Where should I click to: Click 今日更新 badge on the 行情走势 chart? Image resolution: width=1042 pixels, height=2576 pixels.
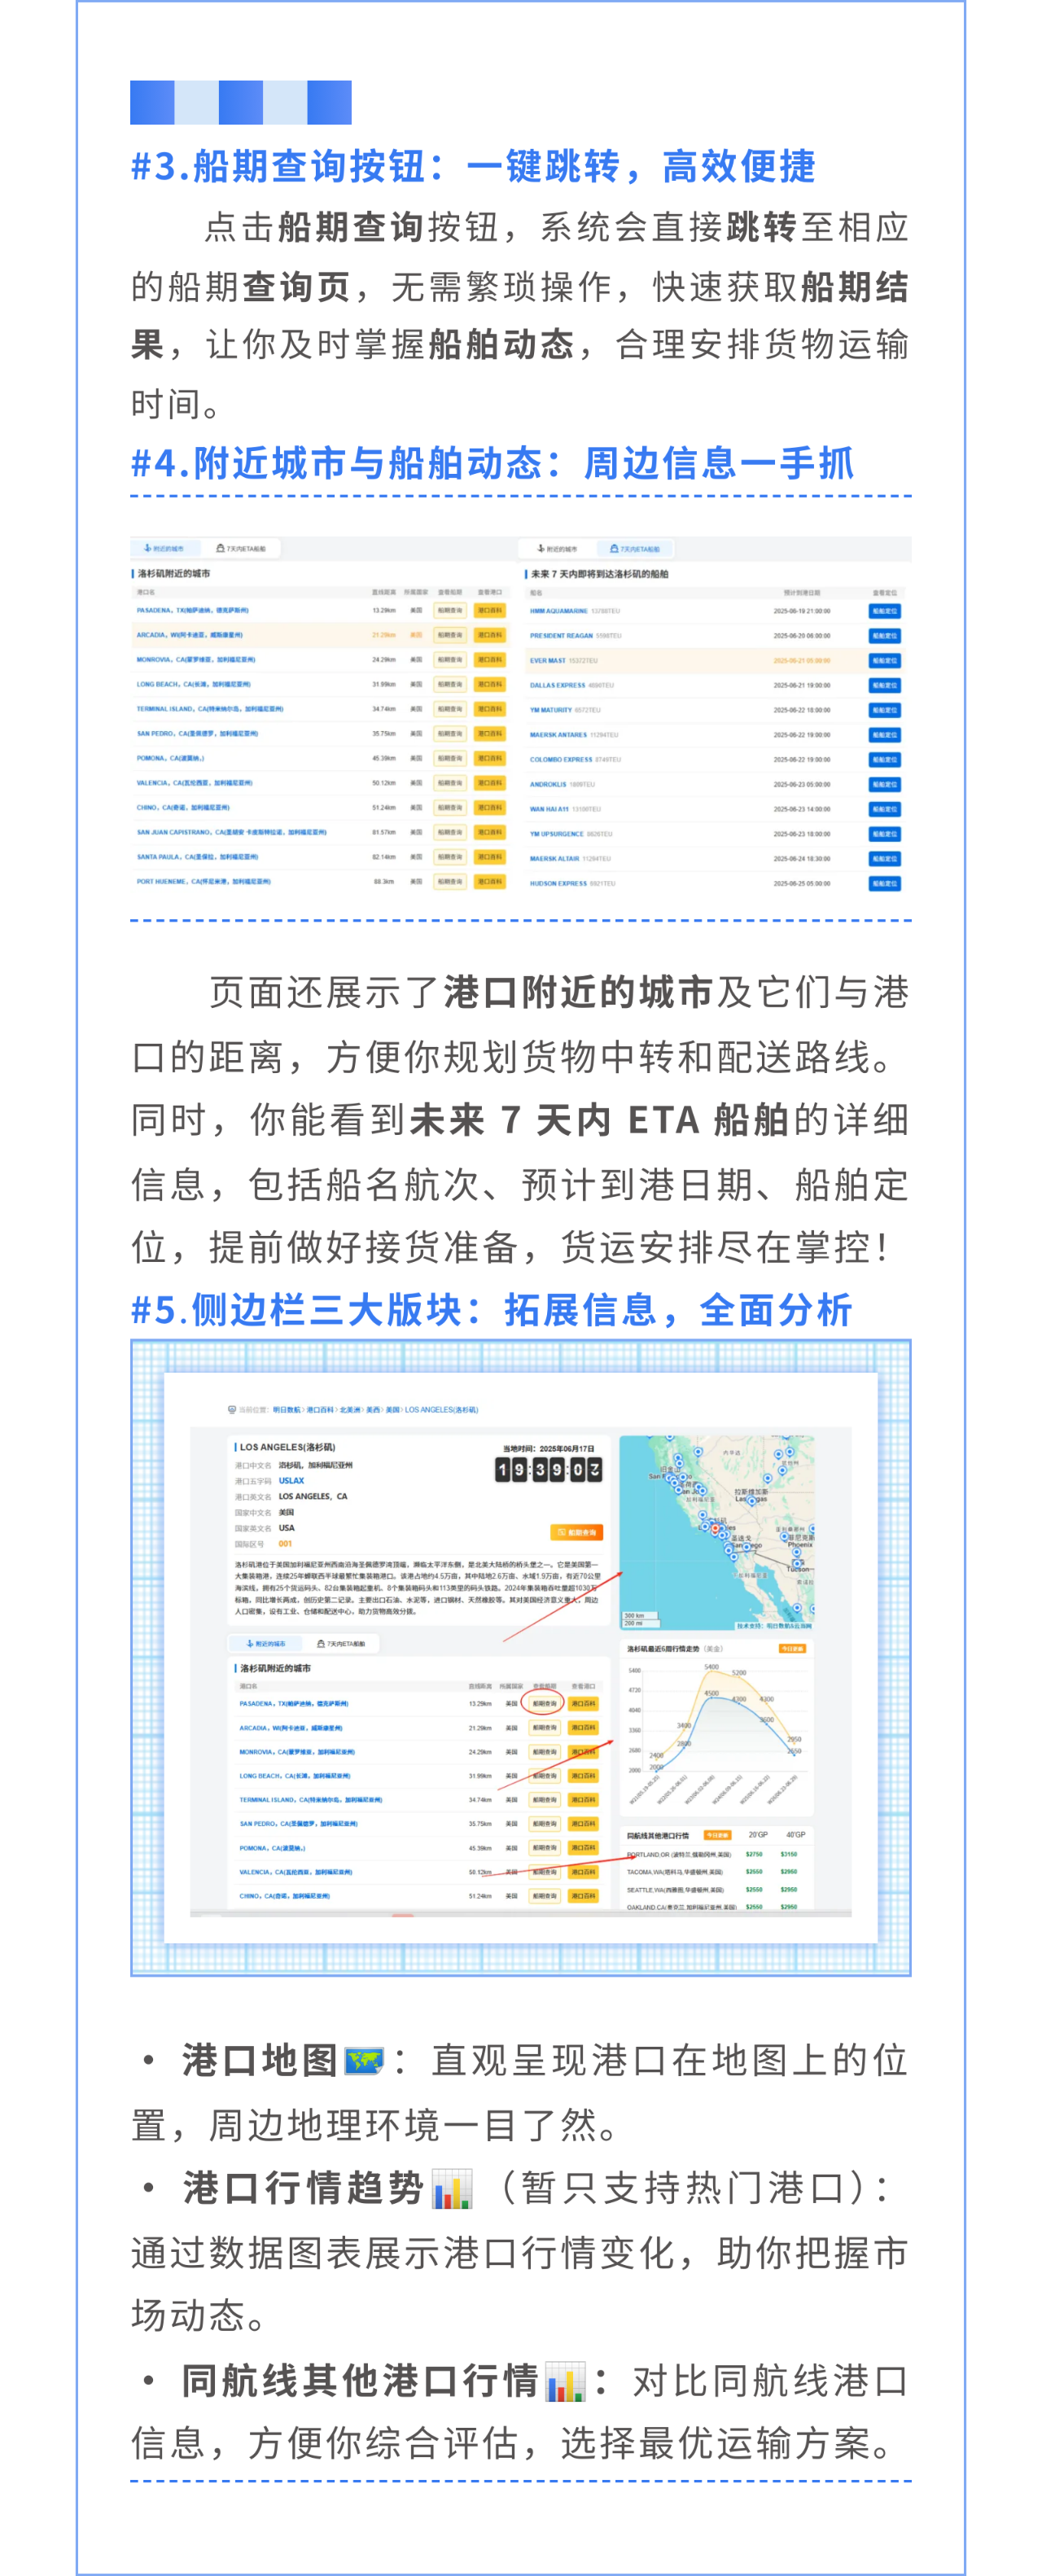[x=792, y=1649]
